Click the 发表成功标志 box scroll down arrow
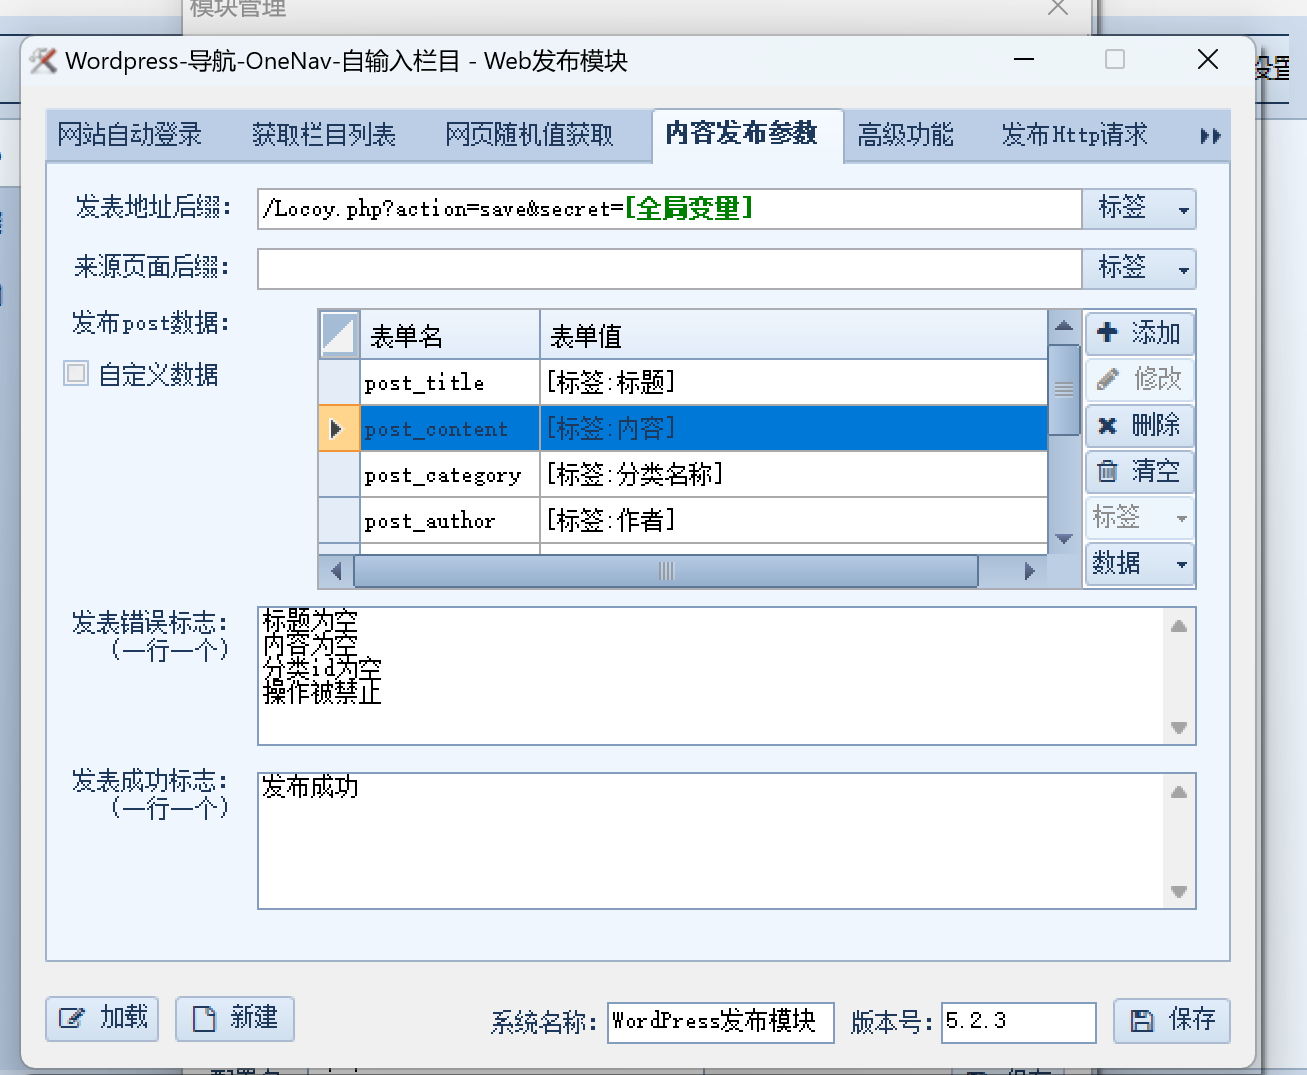1307x1075 pixels. pos(1179,892)
